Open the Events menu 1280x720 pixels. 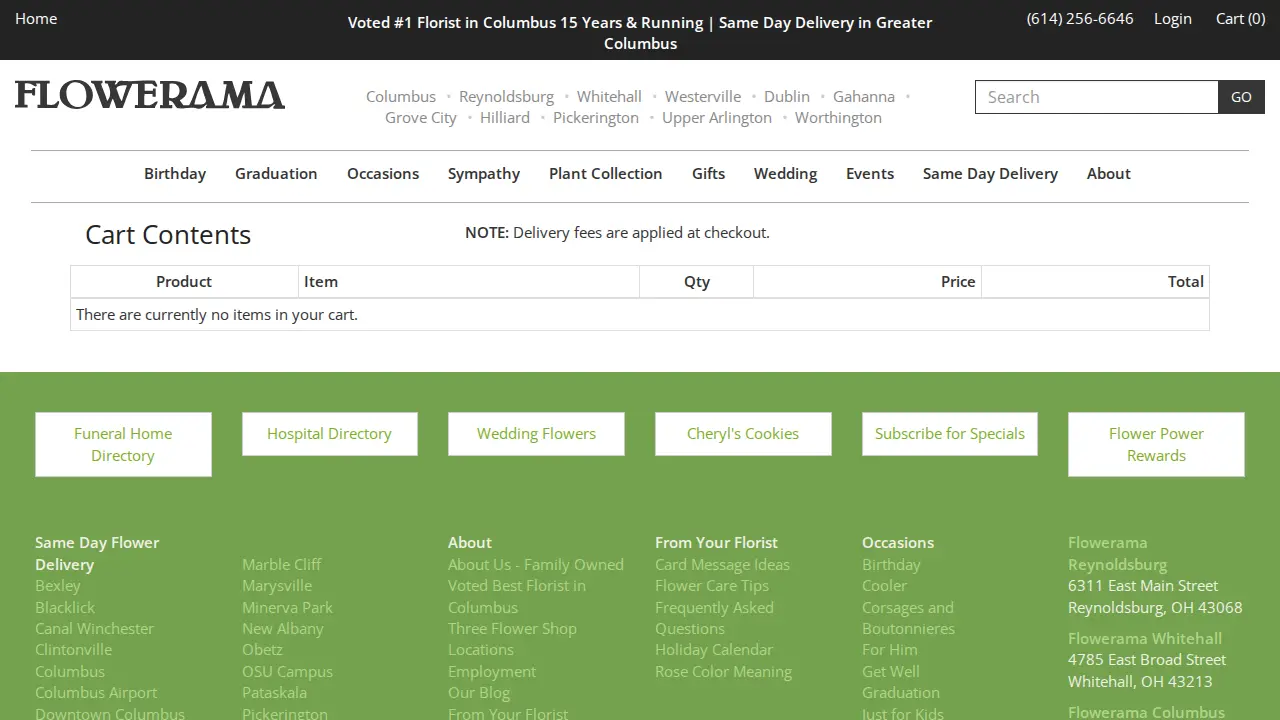[x=870, y=174]
